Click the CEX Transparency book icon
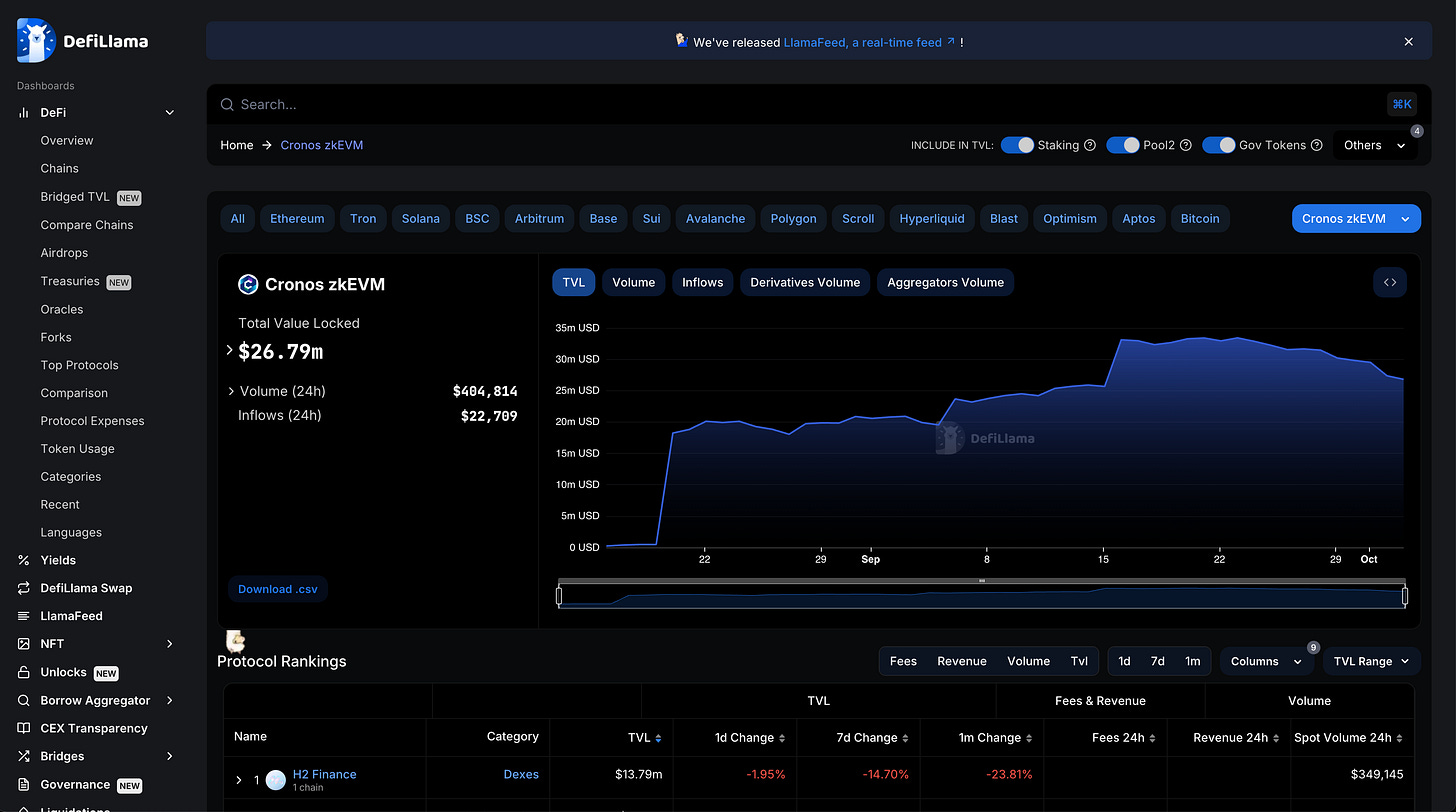The height and width of the screenshot is (812, 1456). (x=23, y=728)
